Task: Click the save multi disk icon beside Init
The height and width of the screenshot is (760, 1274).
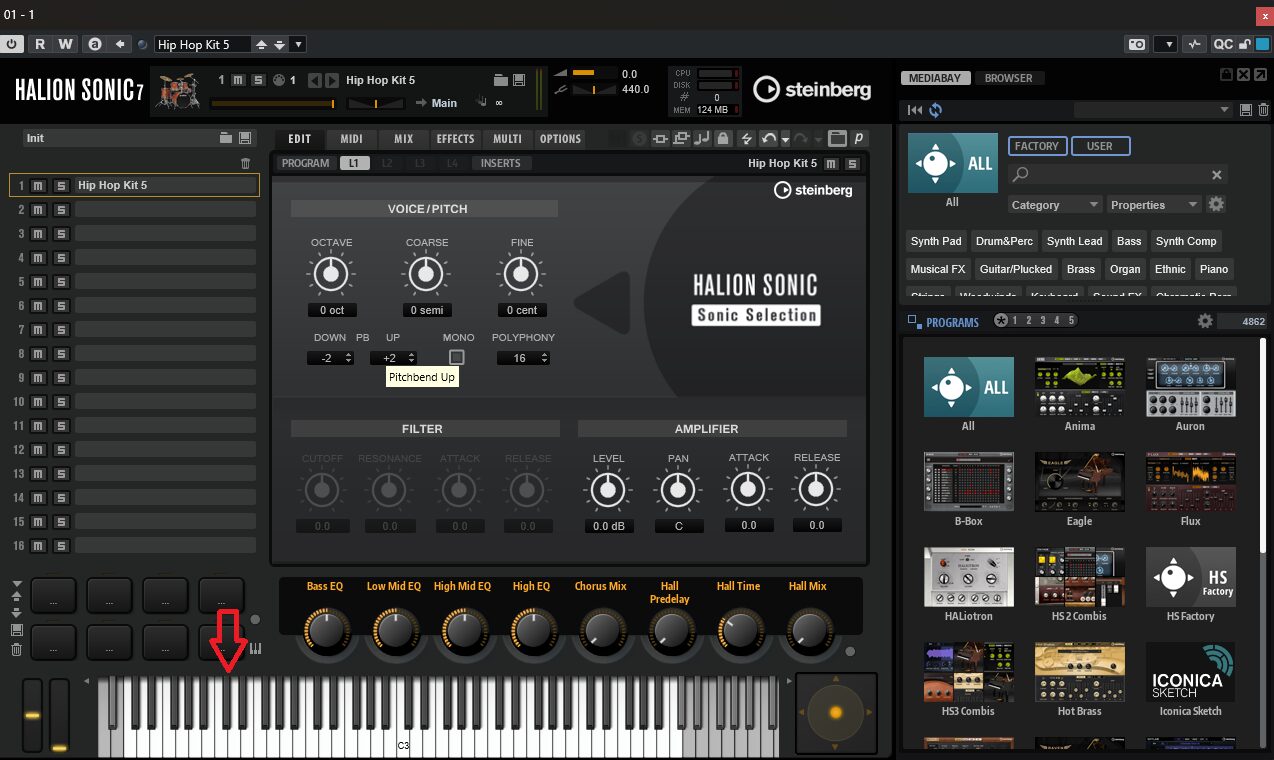Action: point(246,138)
